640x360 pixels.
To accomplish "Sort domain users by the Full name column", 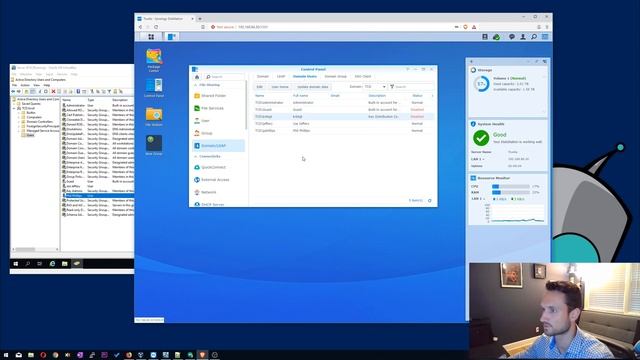I will [300, 96].
